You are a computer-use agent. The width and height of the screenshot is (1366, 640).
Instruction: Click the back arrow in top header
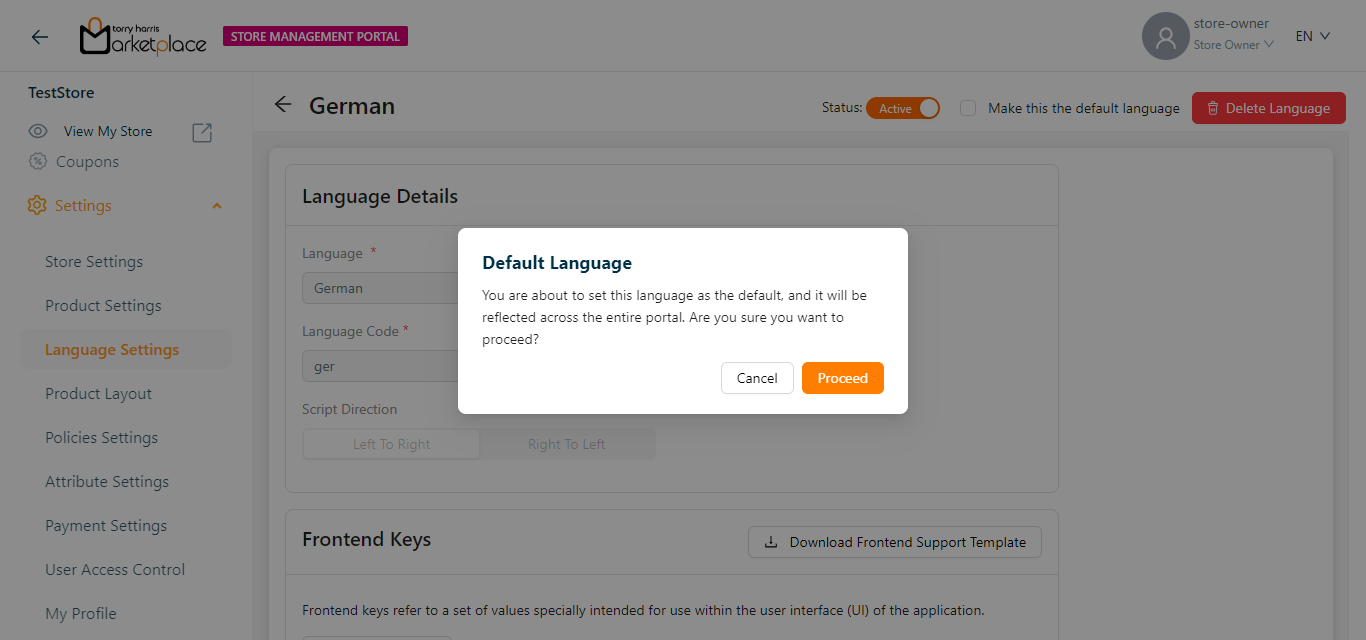tap(39, 37)
